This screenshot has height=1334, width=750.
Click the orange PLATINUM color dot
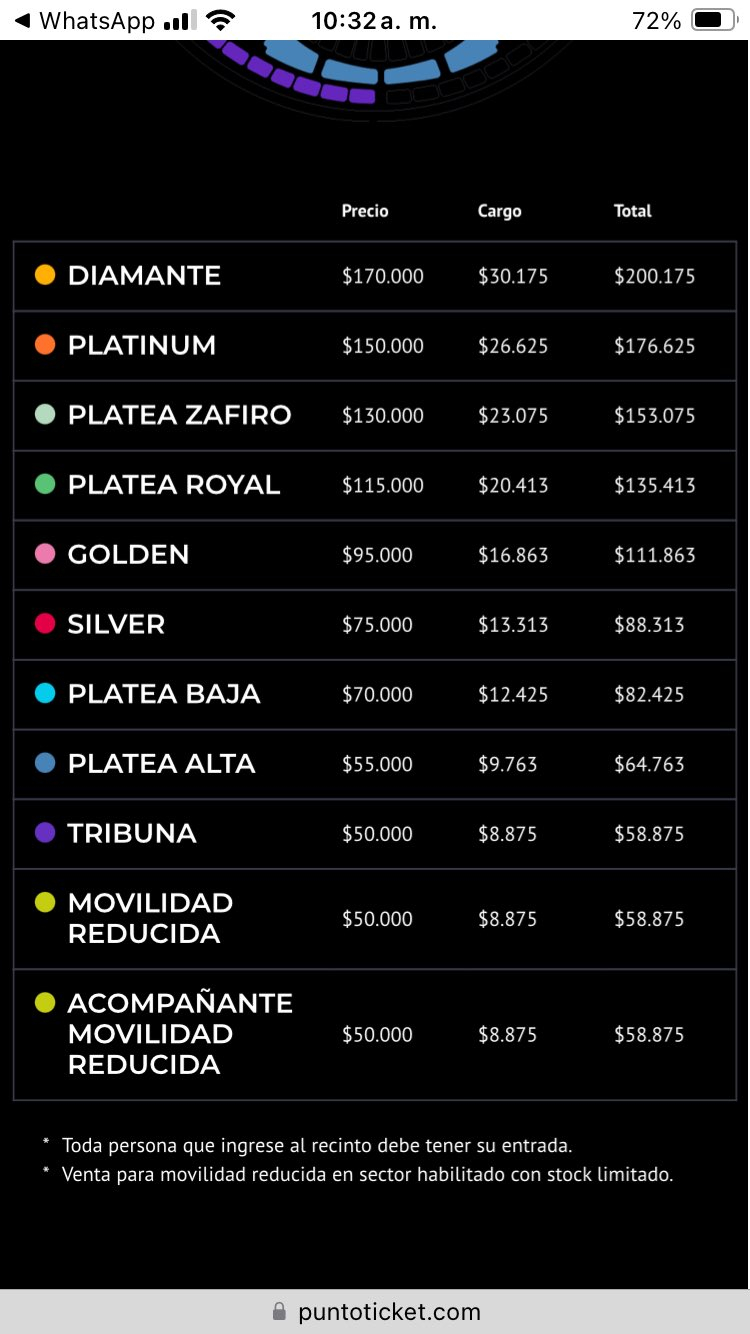point(45,345)
